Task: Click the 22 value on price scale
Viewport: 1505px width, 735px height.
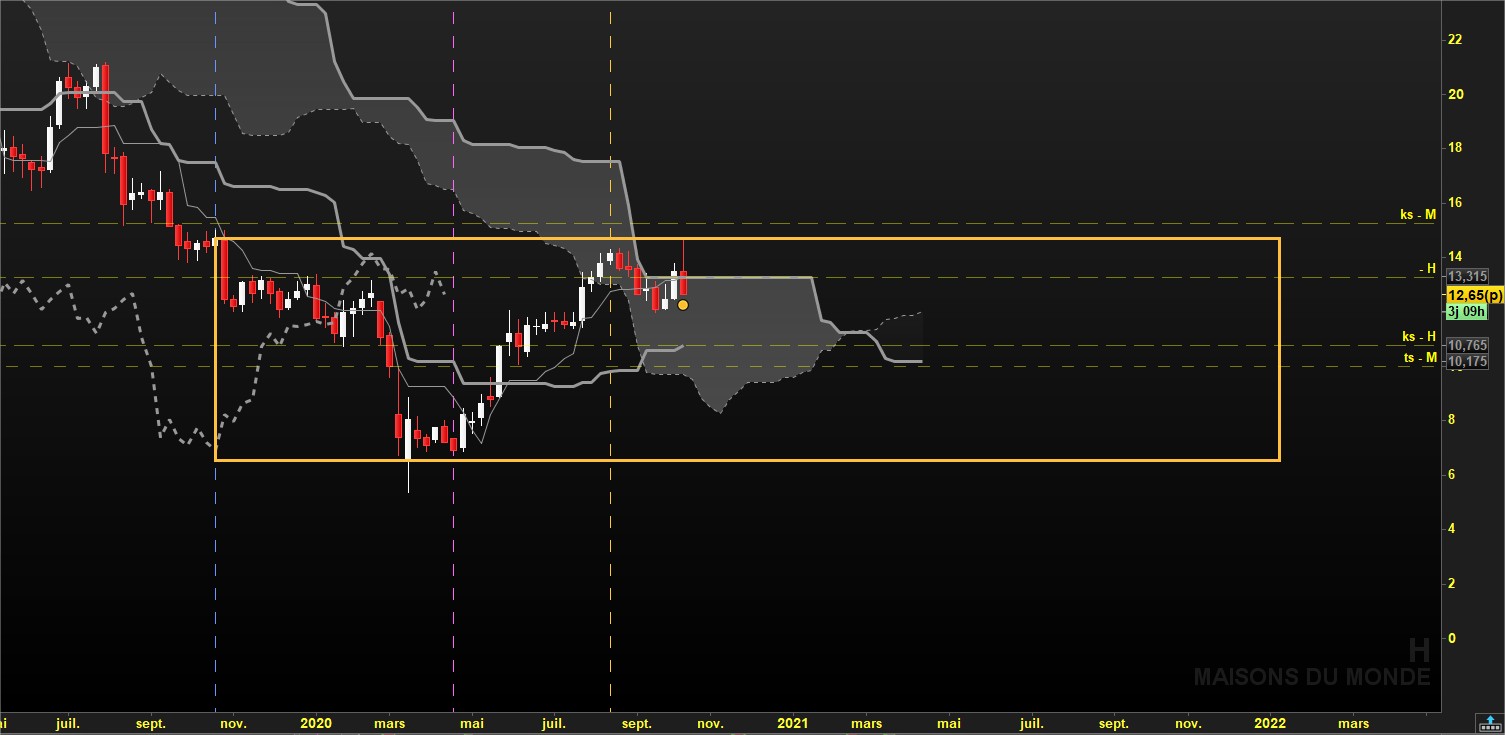Action: (1455, 39)
